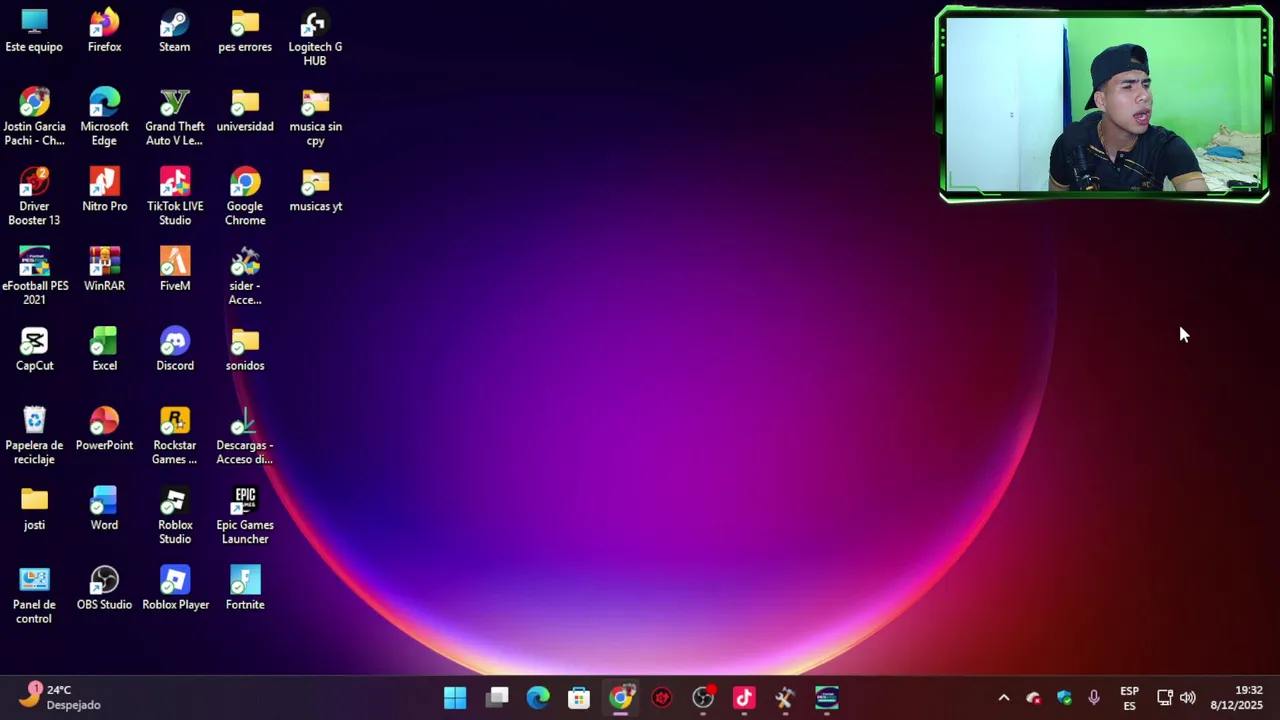The width and height of the screenshot is (1280, 720).
Task: Select the Word shortcut
Action: pos(104,510)
